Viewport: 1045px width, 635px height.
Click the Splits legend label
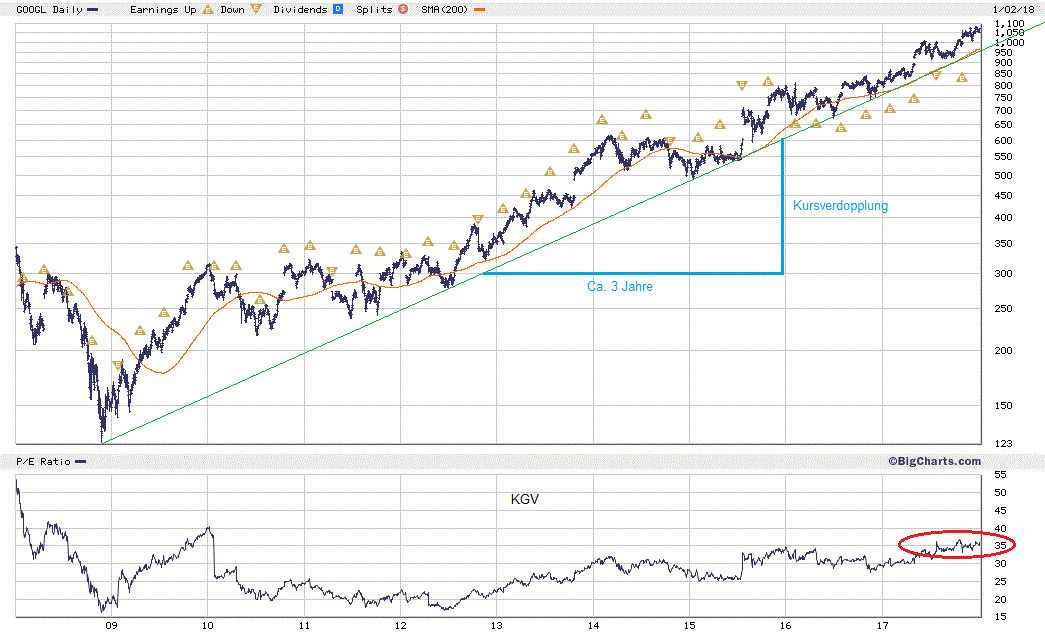pyautogui.click(x=374, y=9)
